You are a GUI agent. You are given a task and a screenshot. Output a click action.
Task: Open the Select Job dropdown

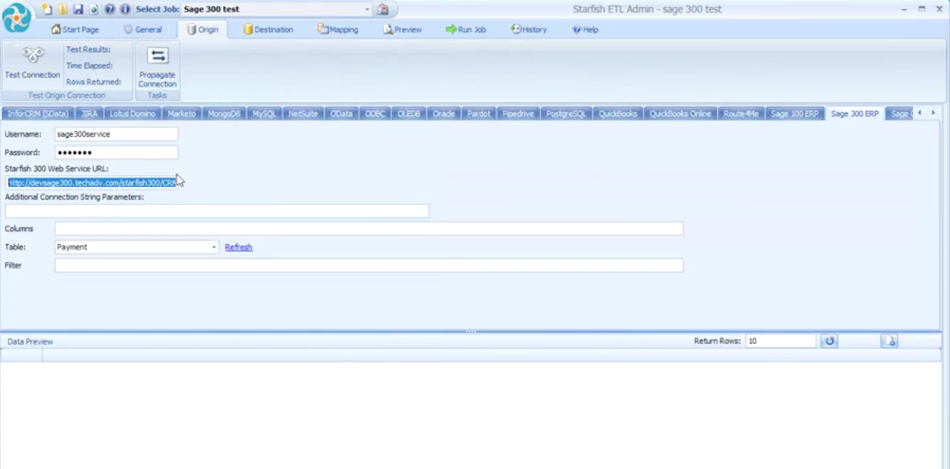point(367,9)
